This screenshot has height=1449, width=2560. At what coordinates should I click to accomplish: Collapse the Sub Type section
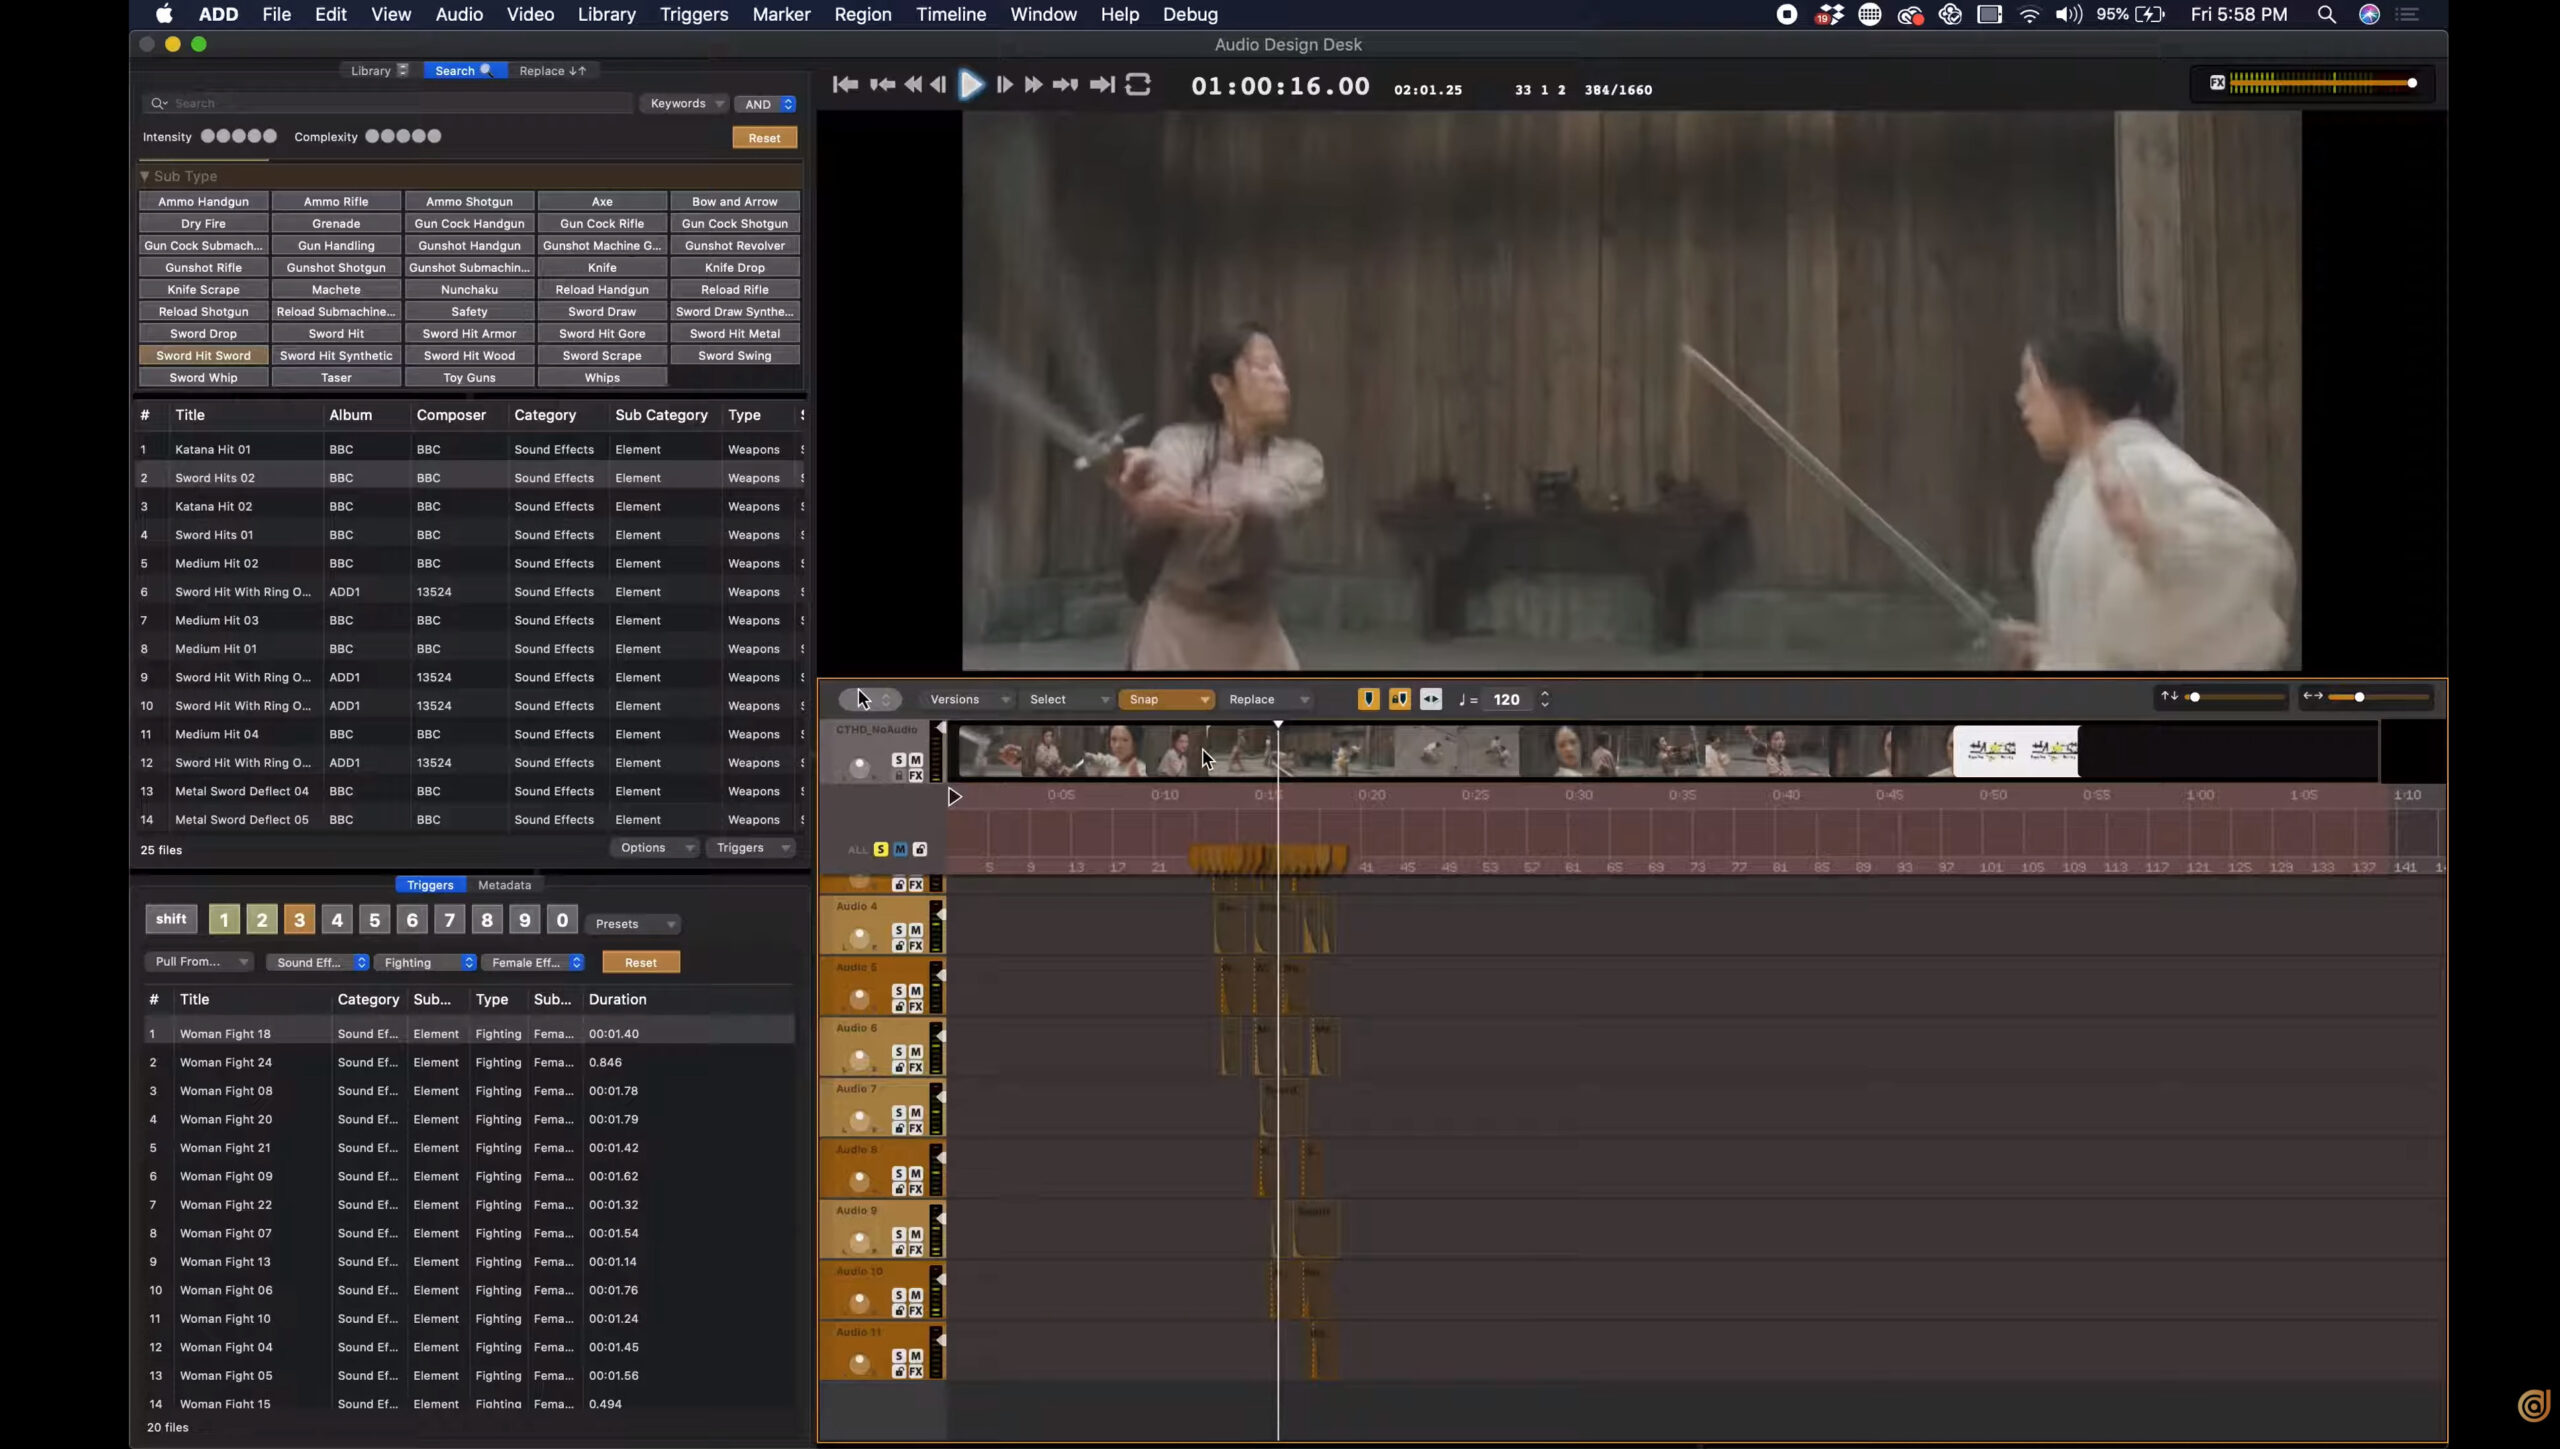144,176
